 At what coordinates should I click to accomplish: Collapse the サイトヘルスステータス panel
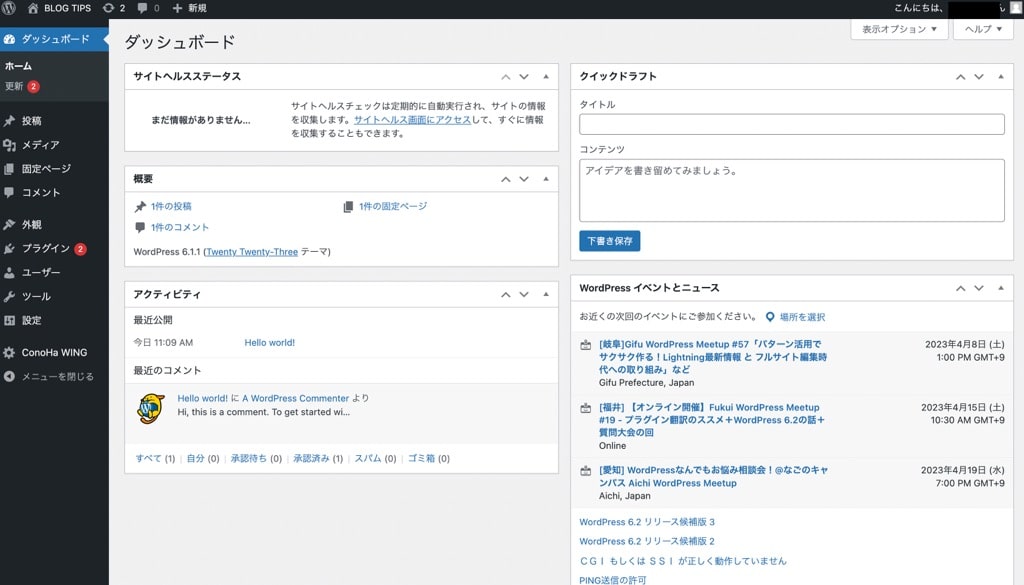(546, 76)
